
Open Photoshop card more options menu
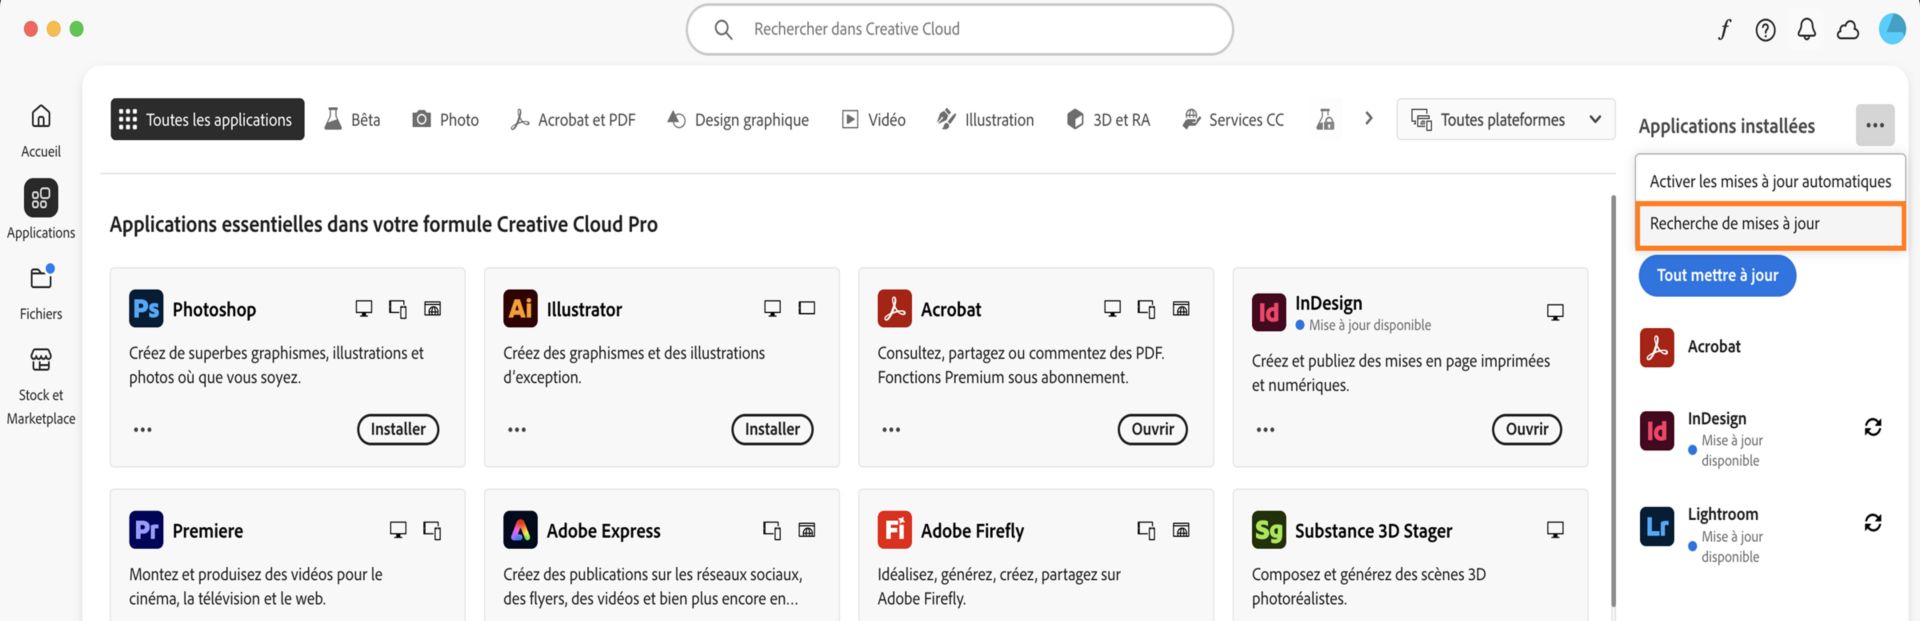[143, 430]
